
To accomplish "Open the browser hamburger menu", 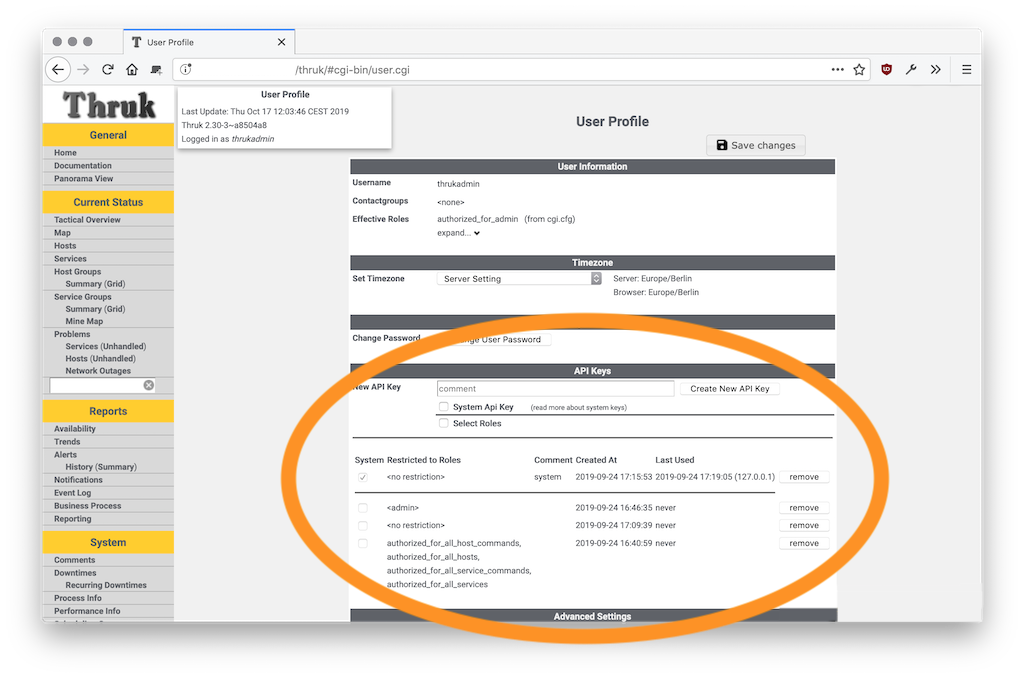I will 967,69.
